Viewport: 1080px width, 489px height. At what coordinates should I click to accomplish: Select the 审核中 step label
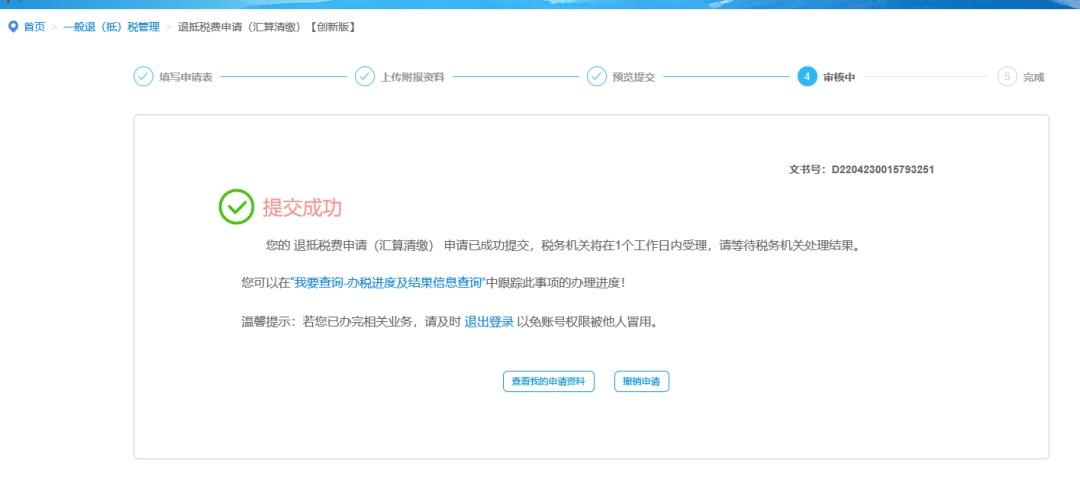tap(839, 77)
